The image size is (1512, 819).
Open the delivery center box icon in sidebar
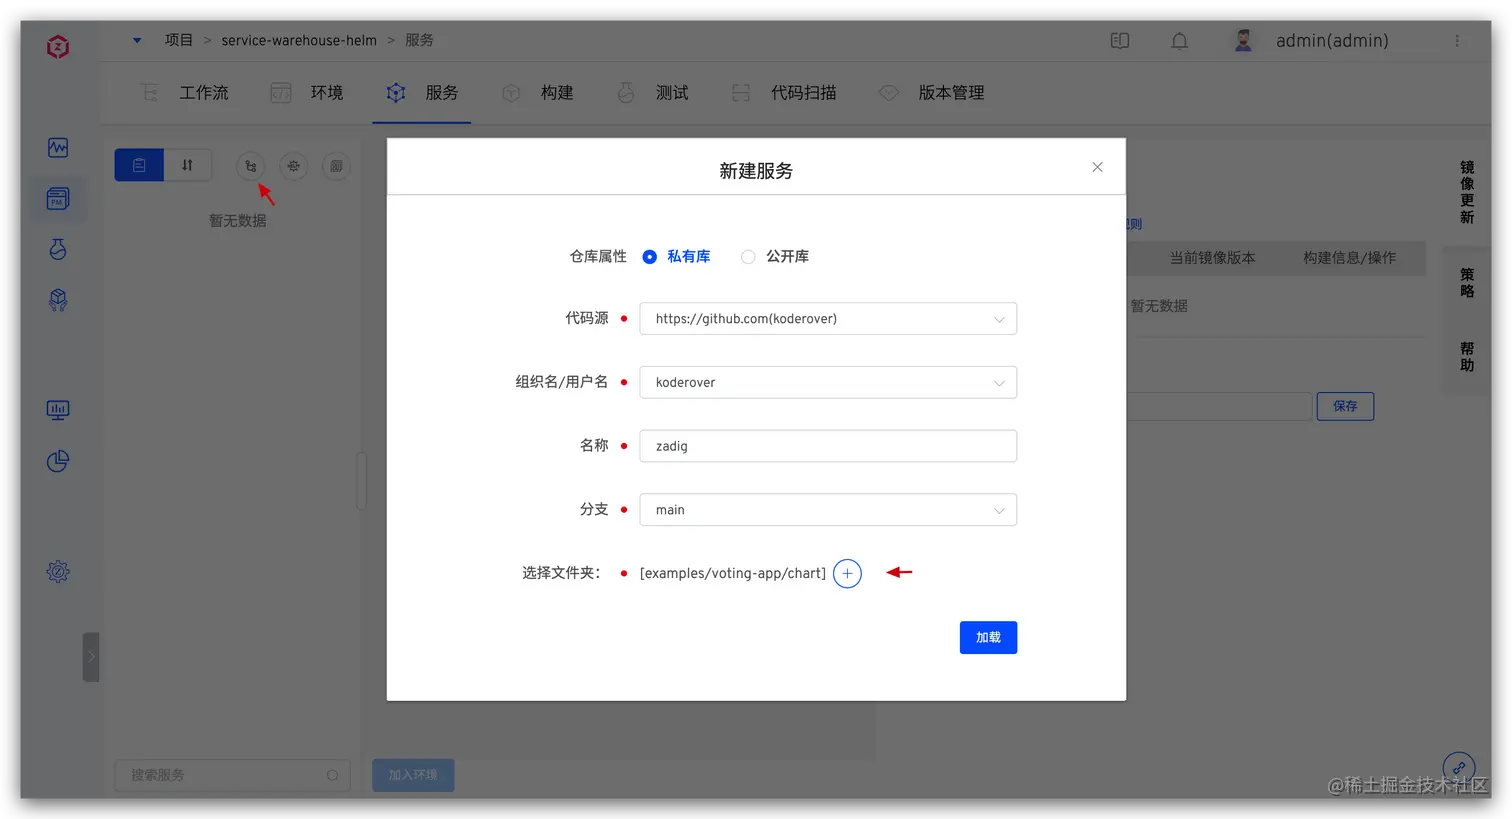click(58, 300)
